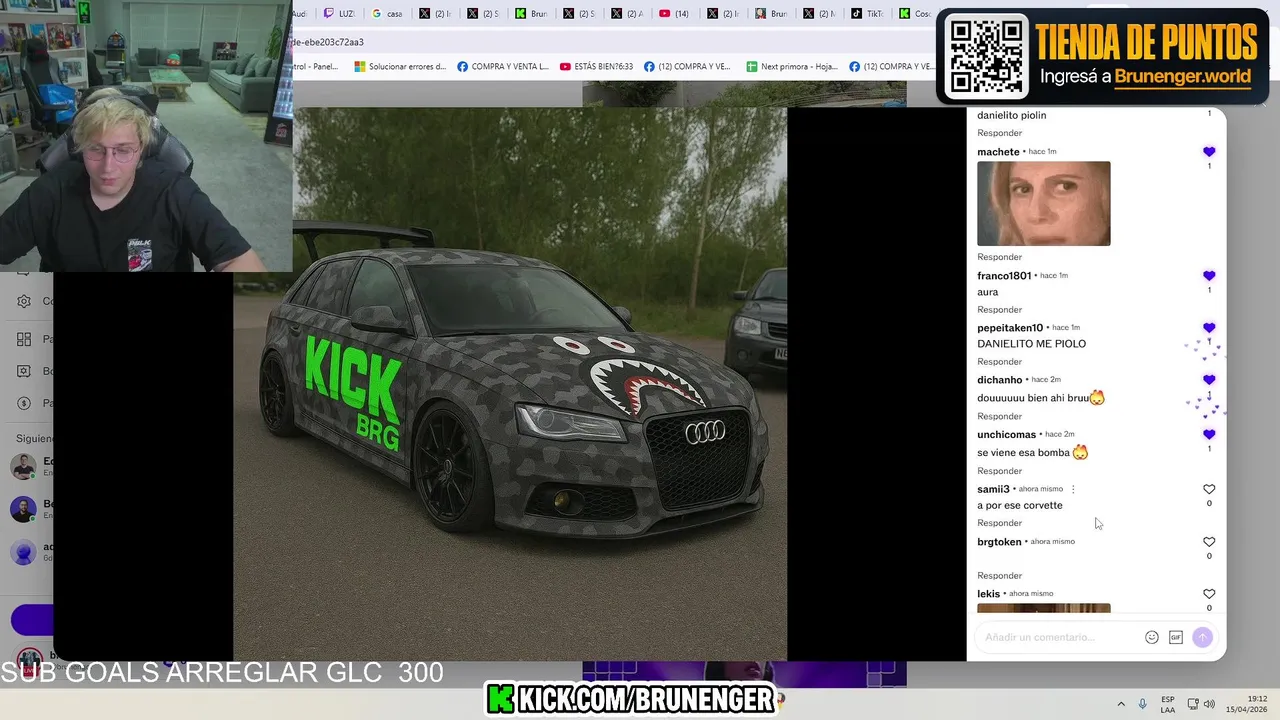The image size is (1280, 720).
Task: Open the samii3 username profile
Action: [x=993, y=489]
